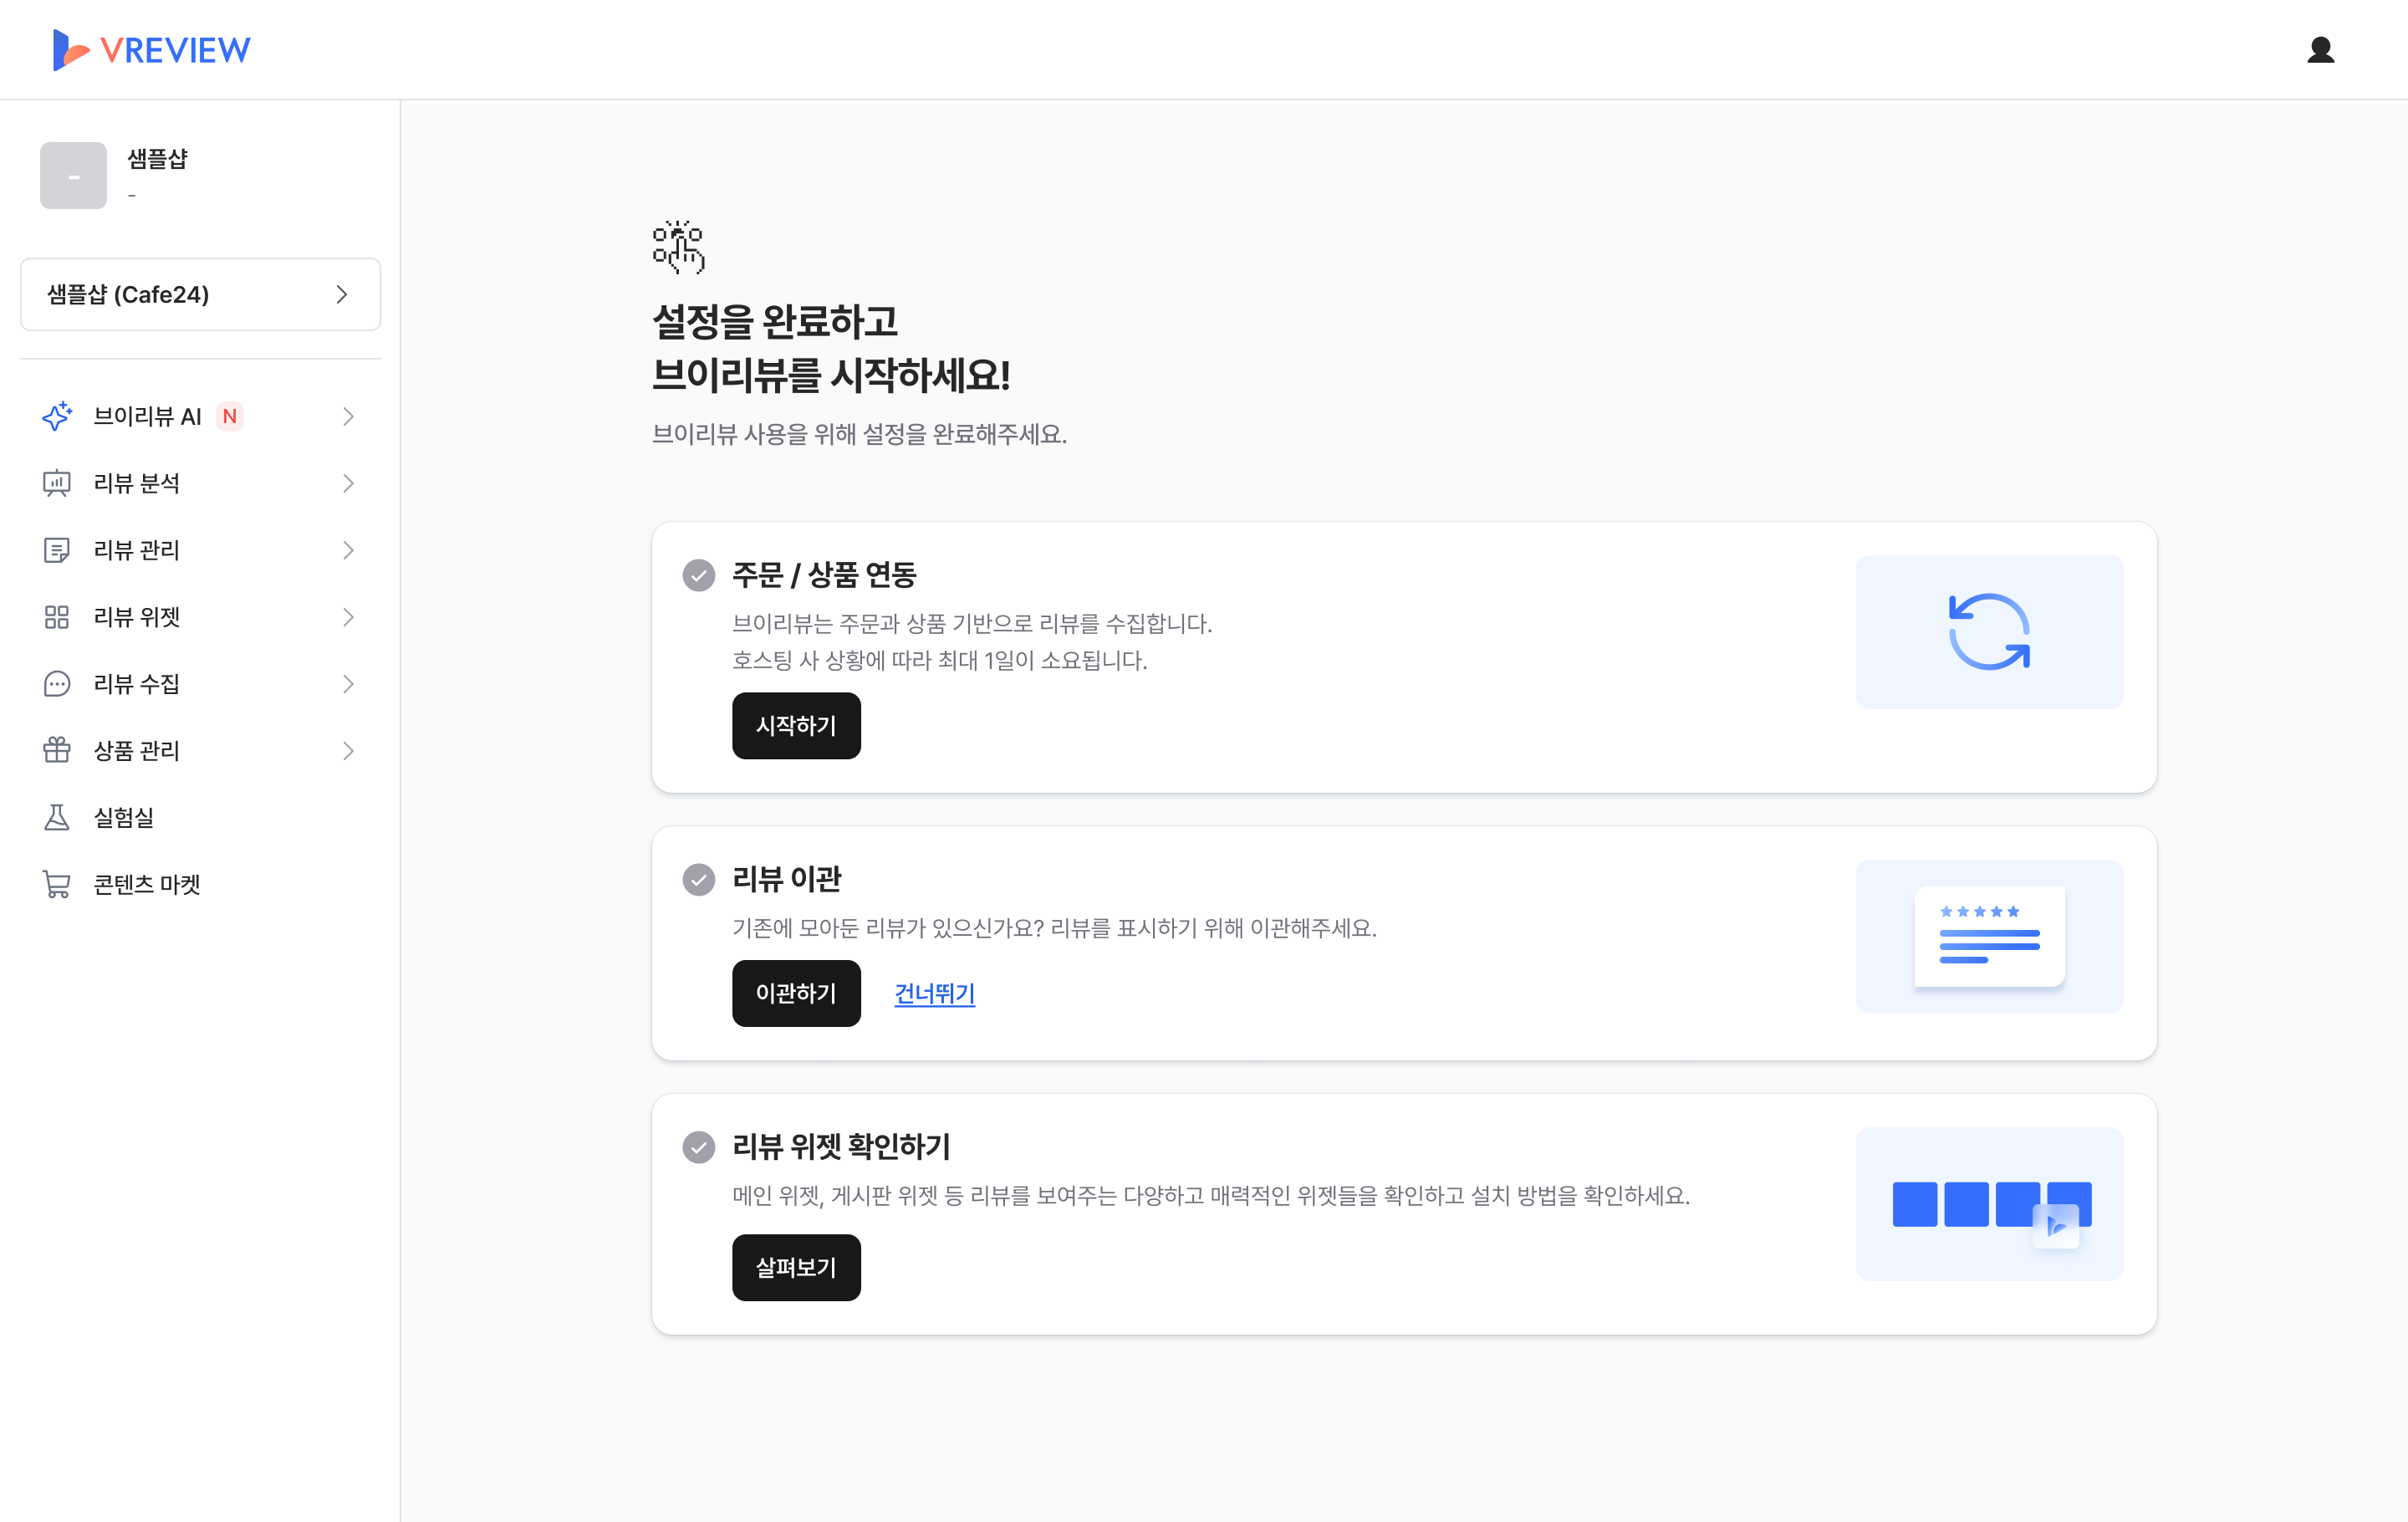Click the 콘텐츠 마켓 cart icon
Viewport: 2408px width, 1522px height.
click(57, 884)
